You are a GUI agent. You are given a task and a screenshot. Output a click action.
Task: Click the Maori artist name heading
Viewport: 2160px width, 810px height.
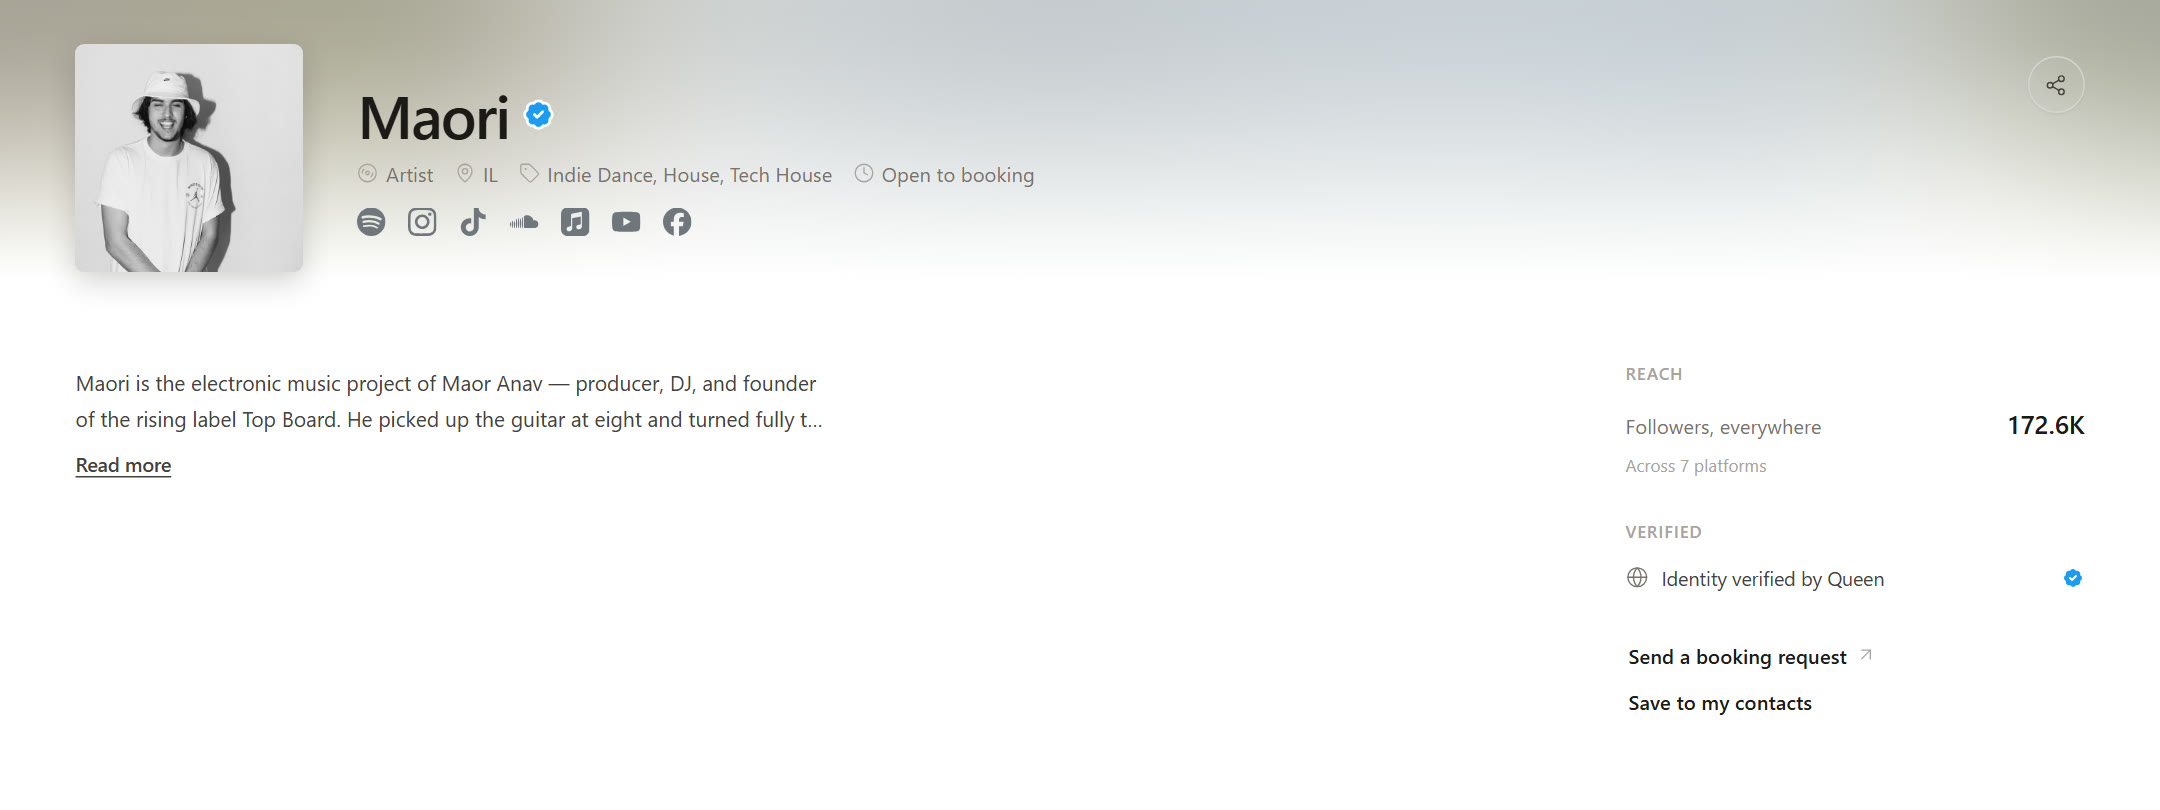(x=434, y=118)
